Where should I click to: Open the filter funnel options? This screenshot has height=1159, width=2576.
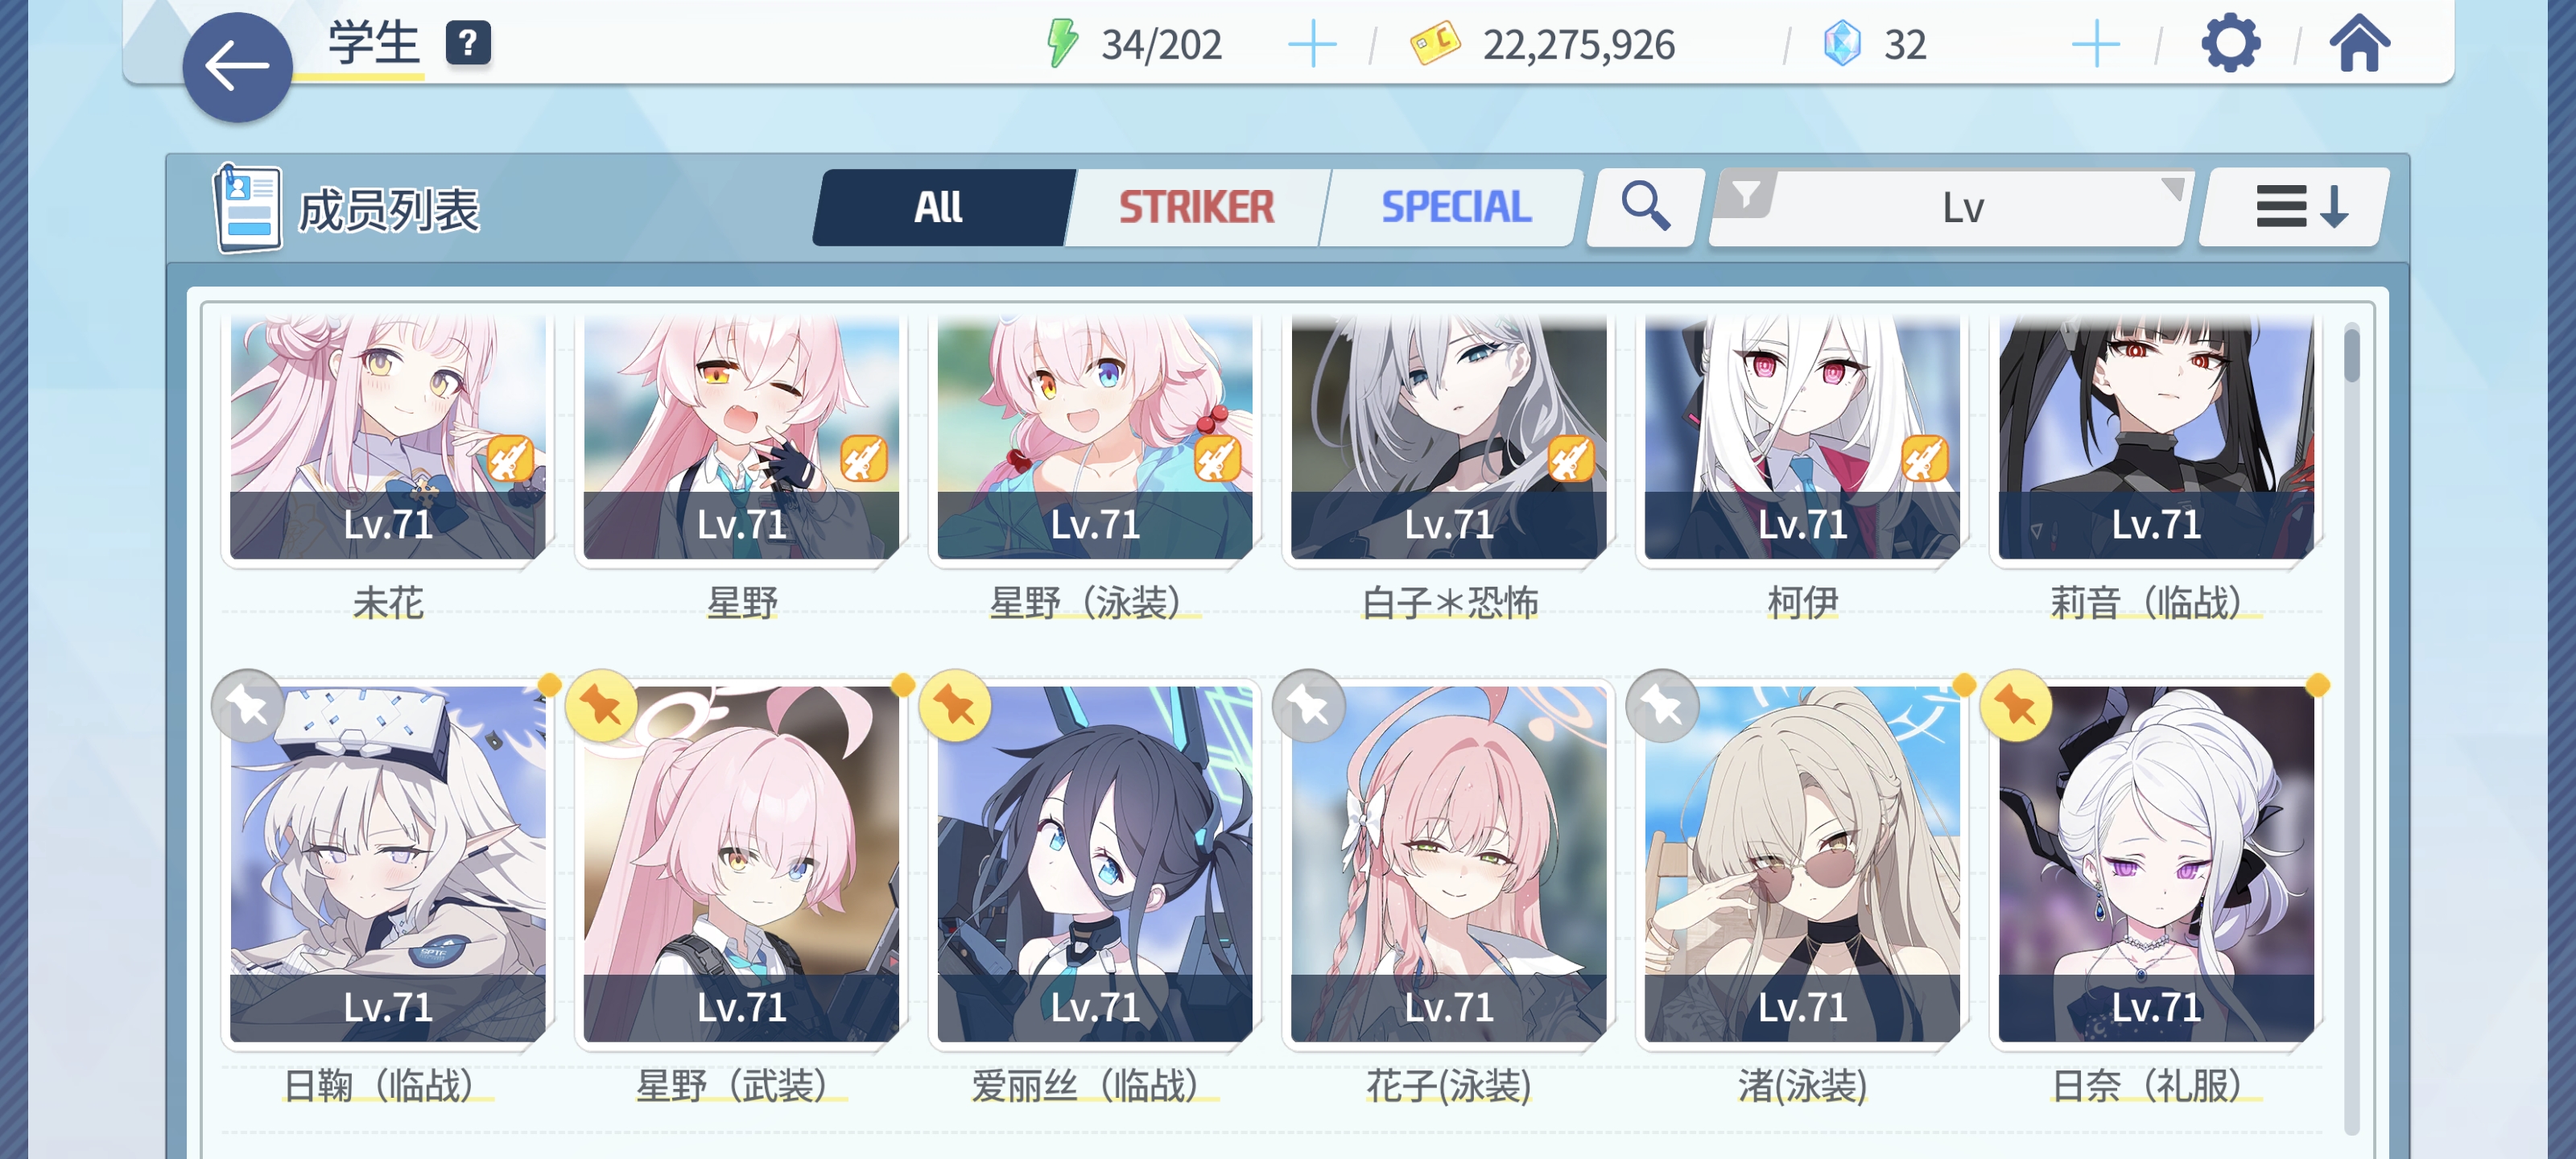point(1745,193)
